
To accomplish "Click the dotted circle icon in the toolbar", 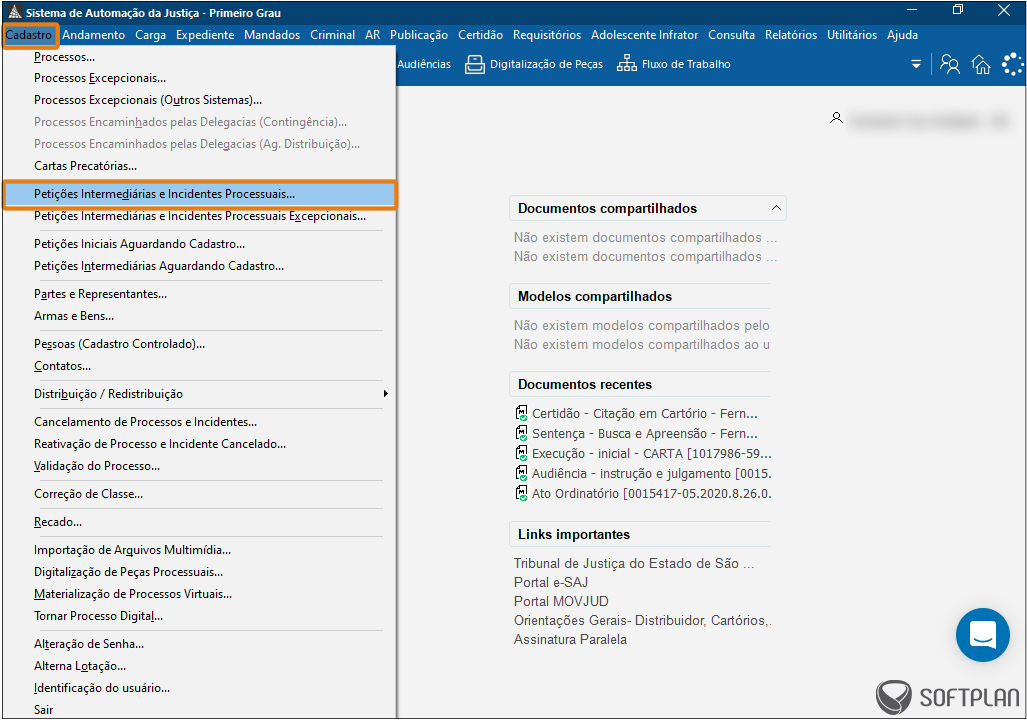I will tap(1013, 64).
